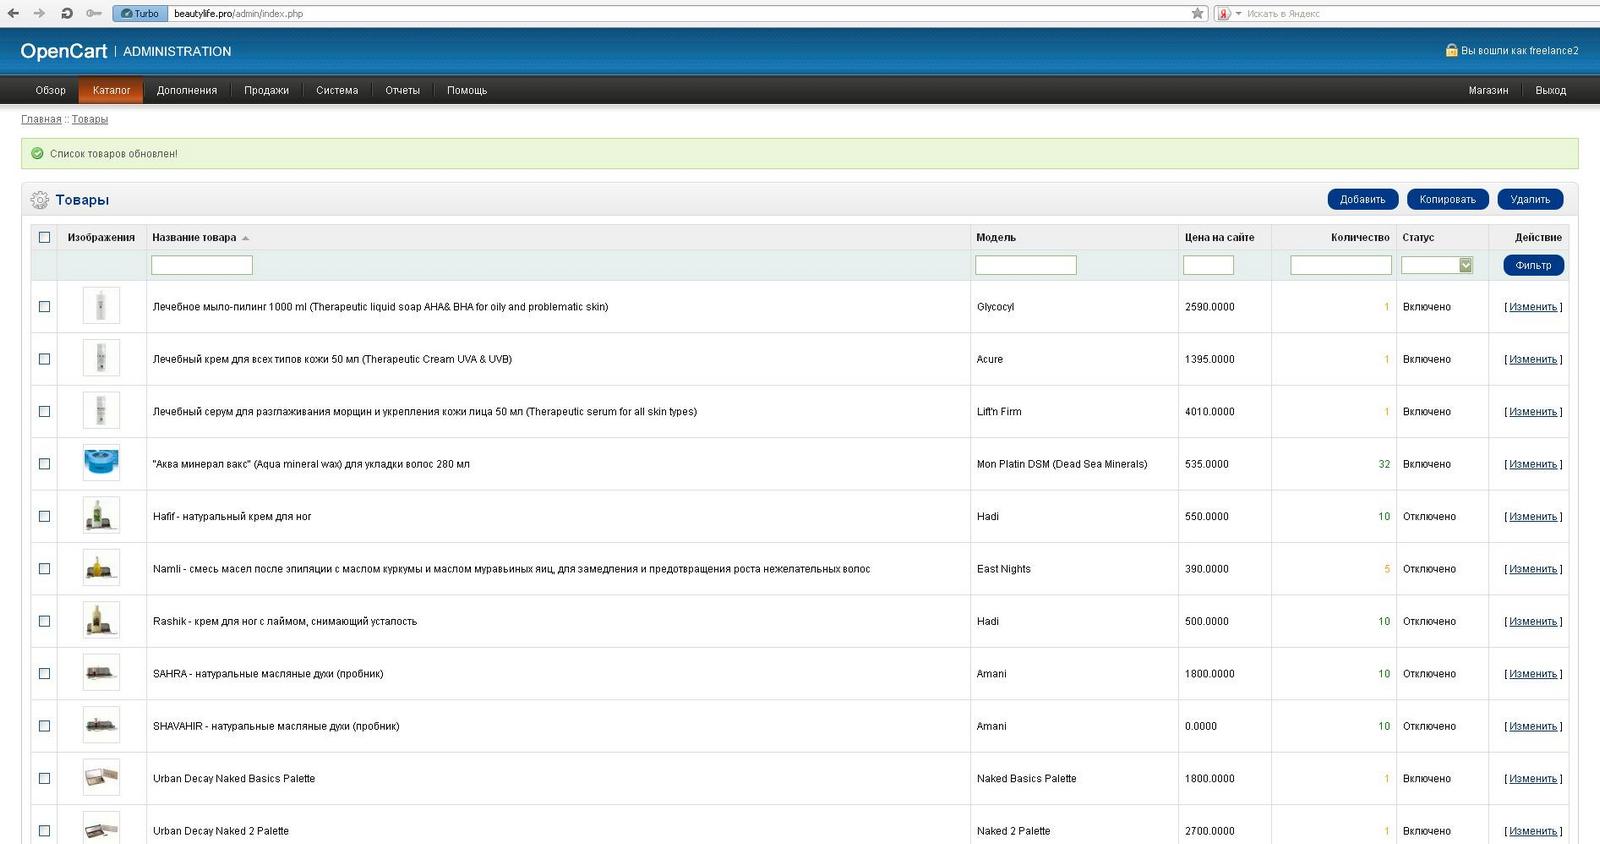The image size is (1600, 844).
Task: Open the Каталог menu
Action: [x=111, y=90]
